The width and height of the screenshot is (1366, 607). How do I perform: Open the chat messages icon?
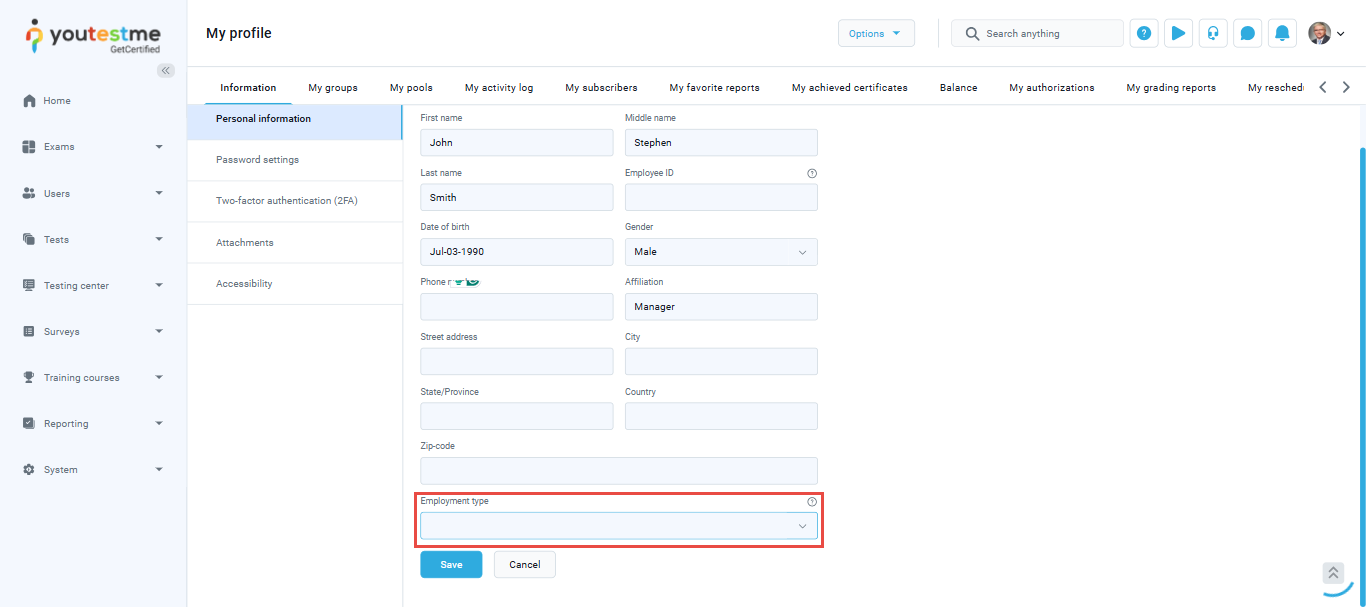tap(1247, 33)
